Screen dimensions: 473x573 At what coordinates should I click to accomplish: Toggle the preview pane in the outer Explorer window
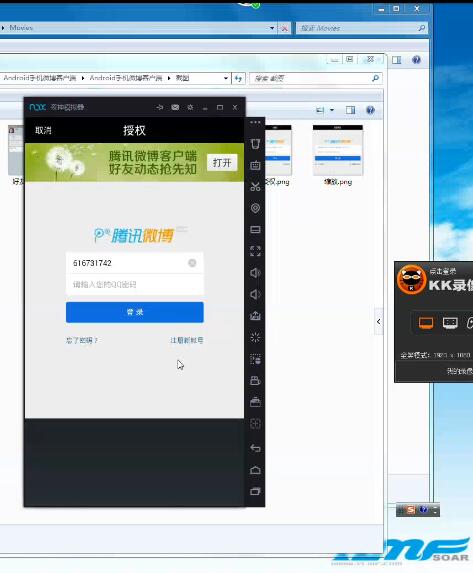tap(397, 60)
